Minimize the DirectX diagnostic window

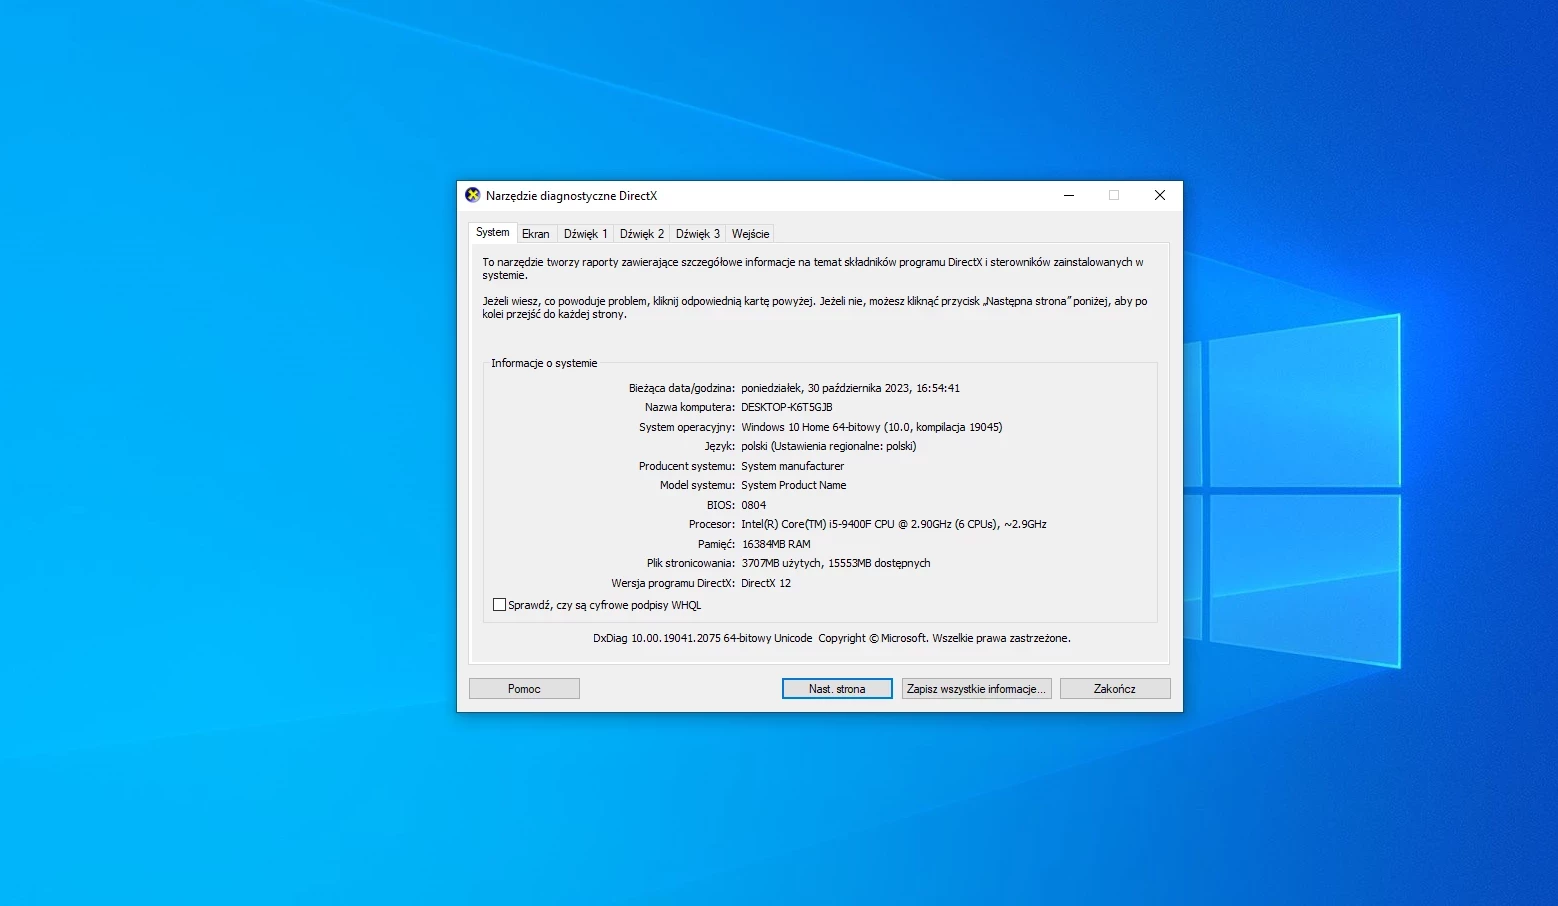1069,196
